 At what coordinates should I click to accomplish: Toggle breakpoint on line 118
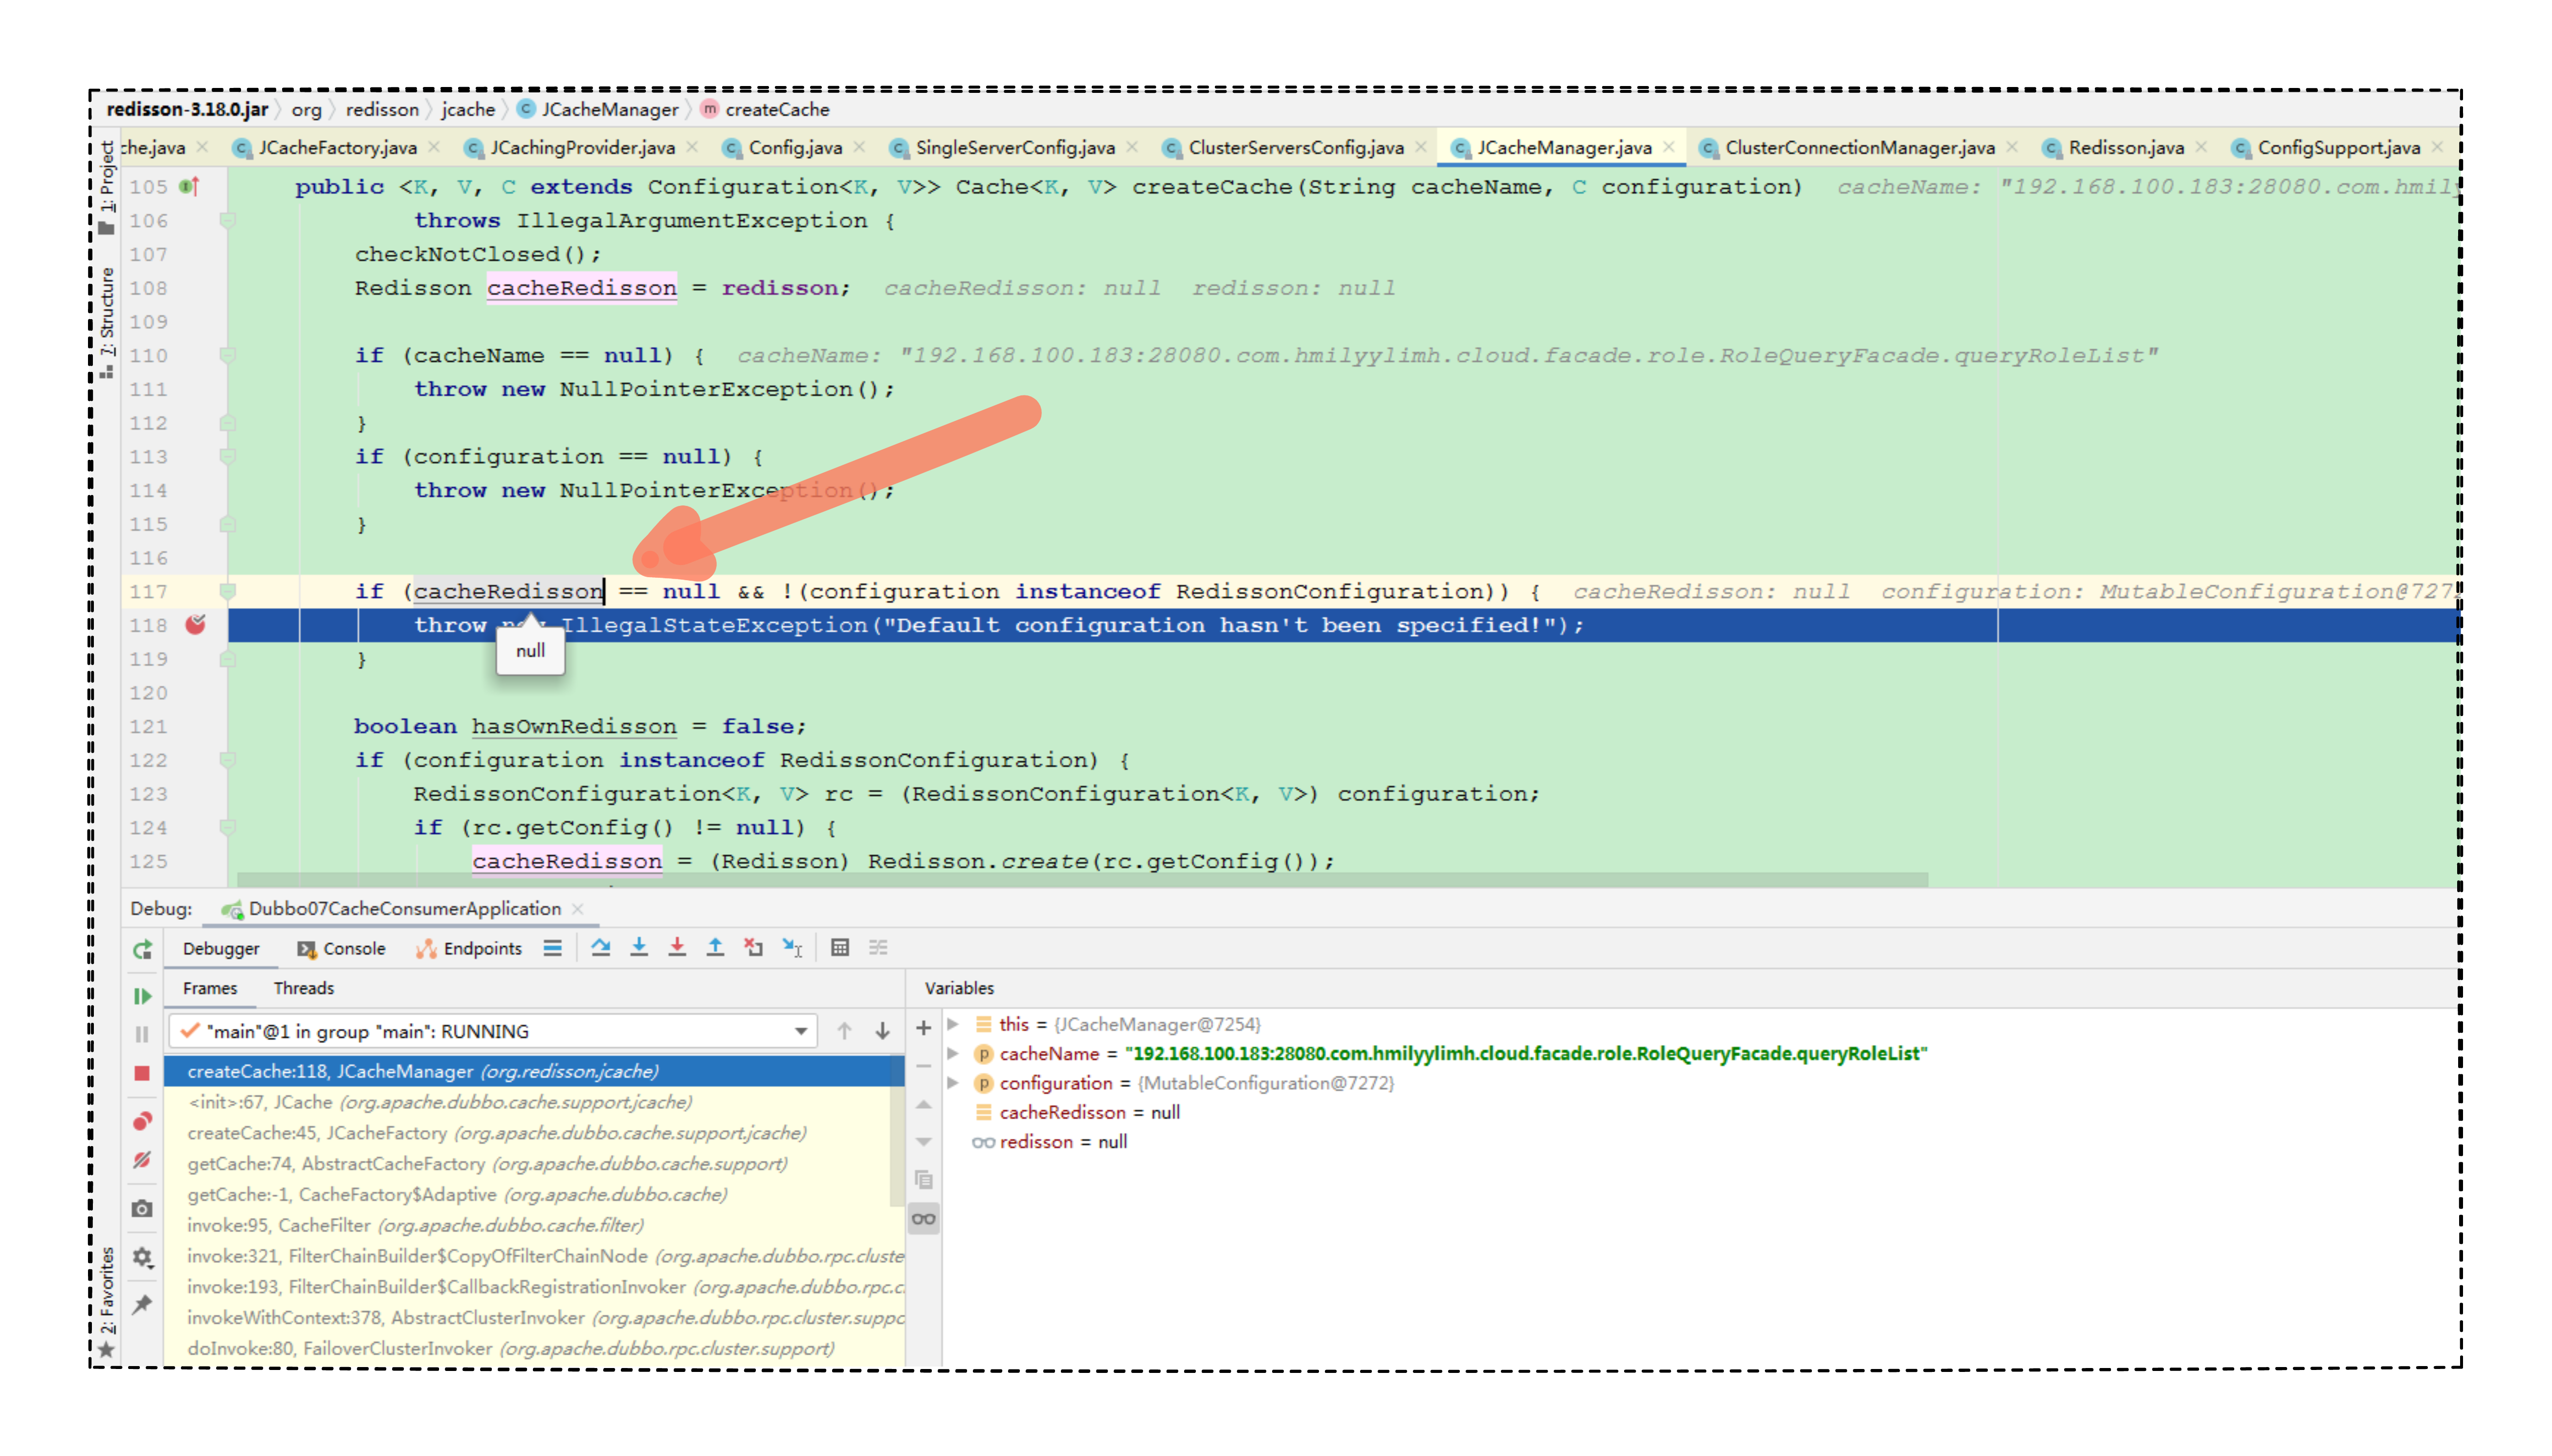[195, 625]
